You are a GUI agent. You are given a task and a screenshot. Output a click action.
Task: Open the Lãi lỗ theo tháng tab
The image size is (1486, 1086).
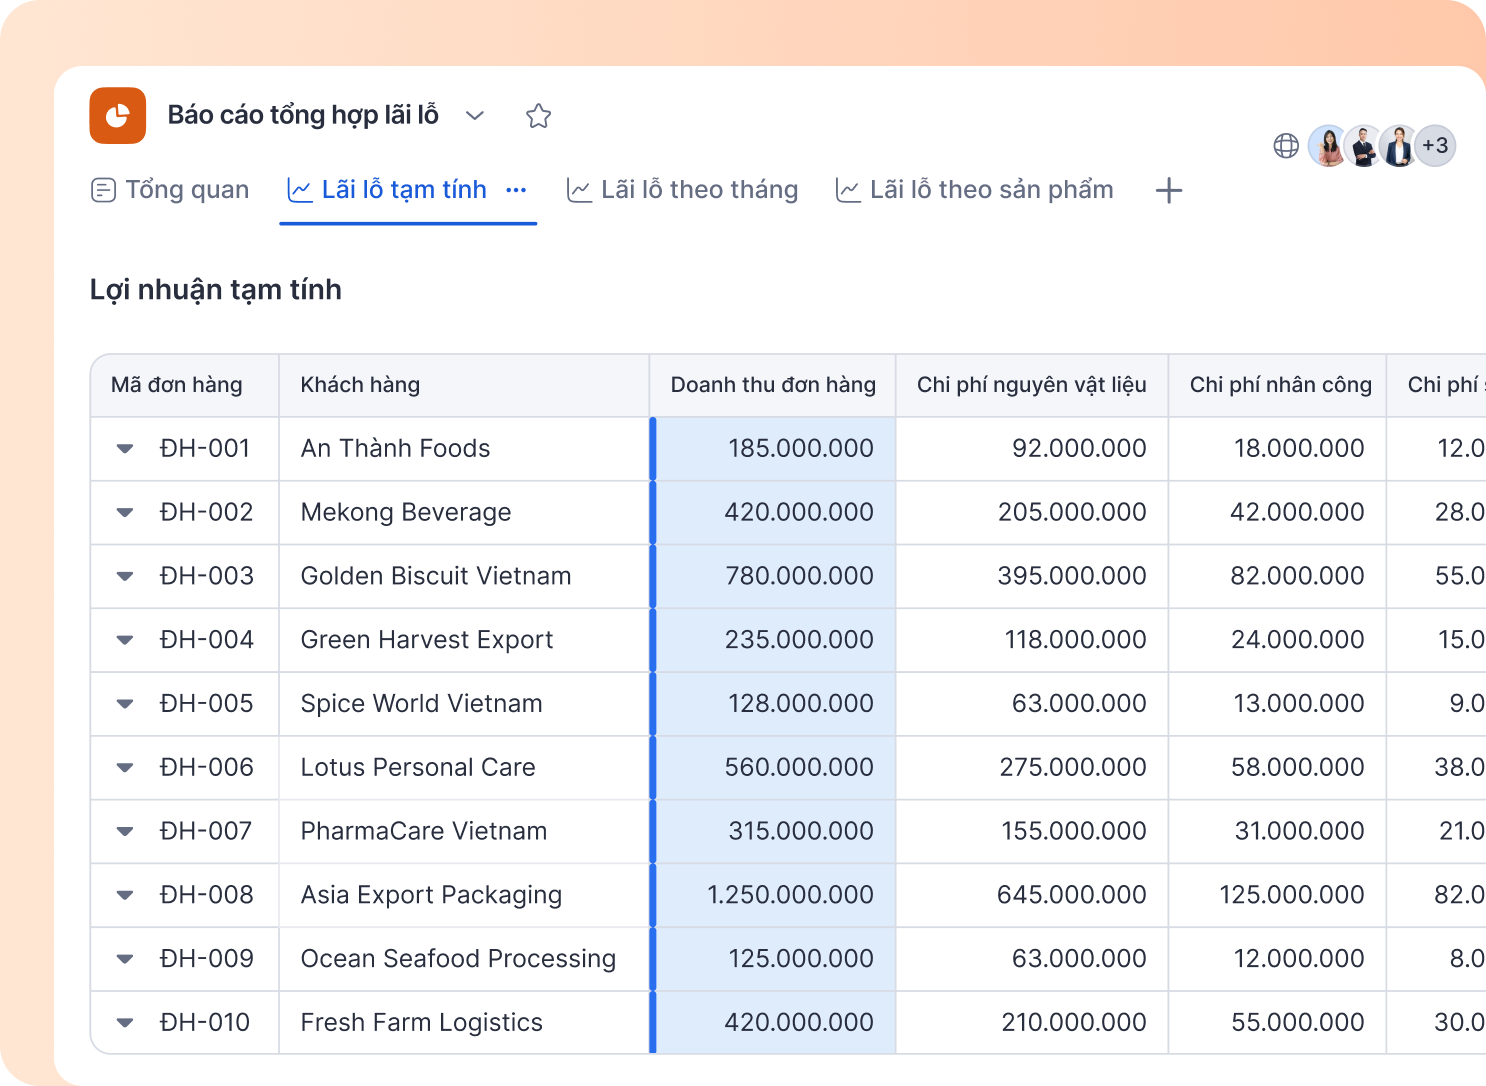pyautogui.click(x=682, y=190)
